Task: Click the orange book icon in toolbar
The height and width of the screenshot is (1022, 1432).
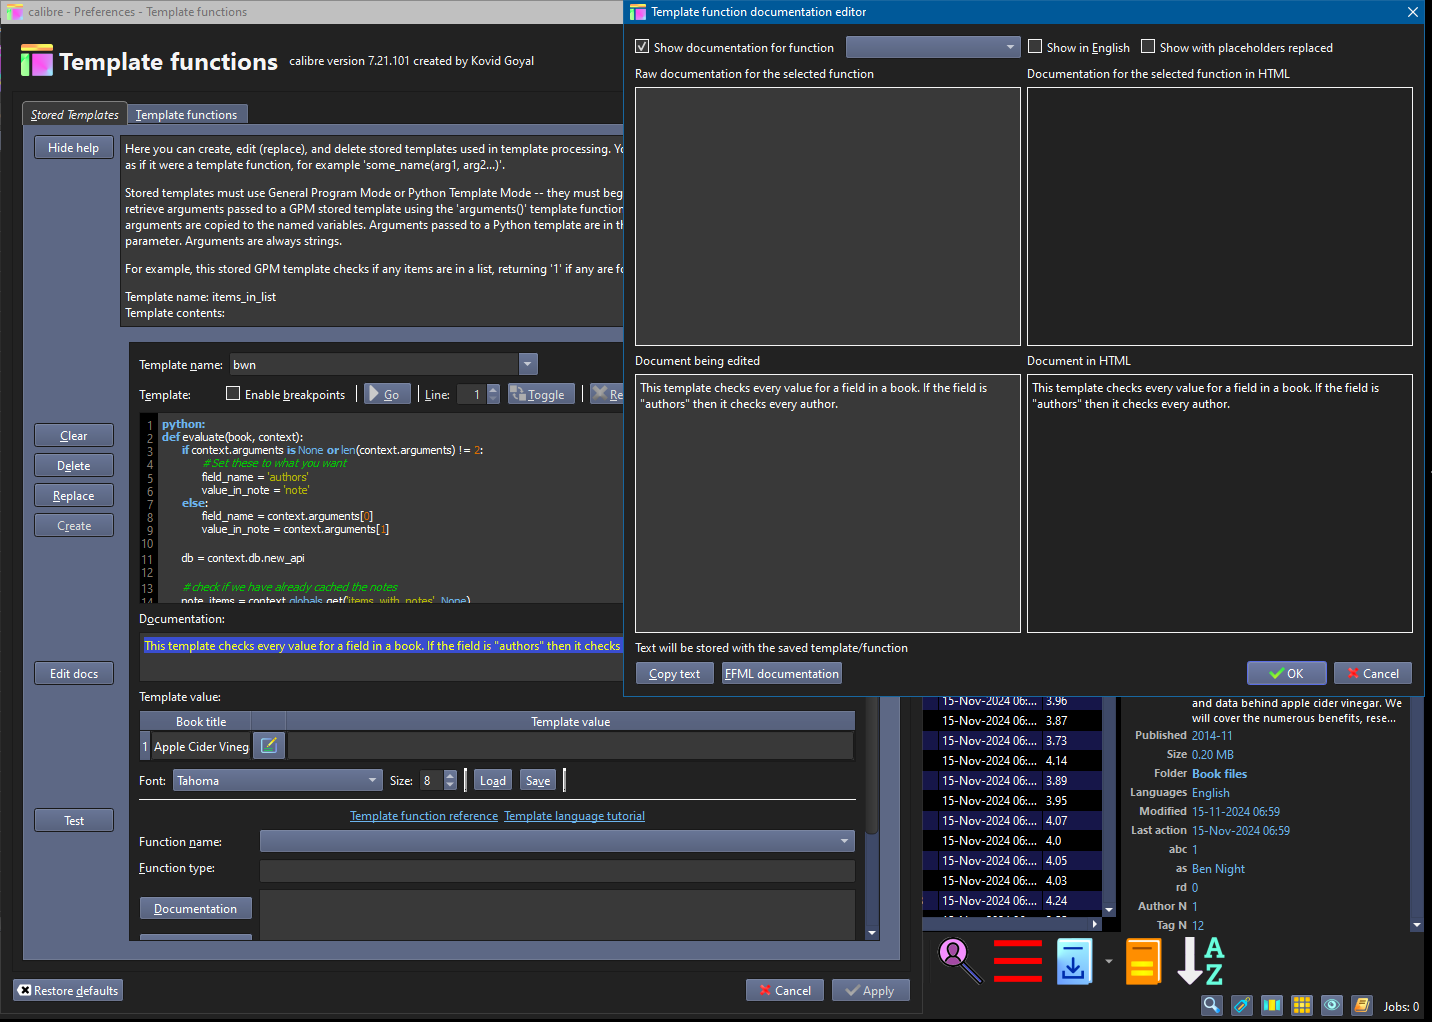Action: tap(1143, 962)
